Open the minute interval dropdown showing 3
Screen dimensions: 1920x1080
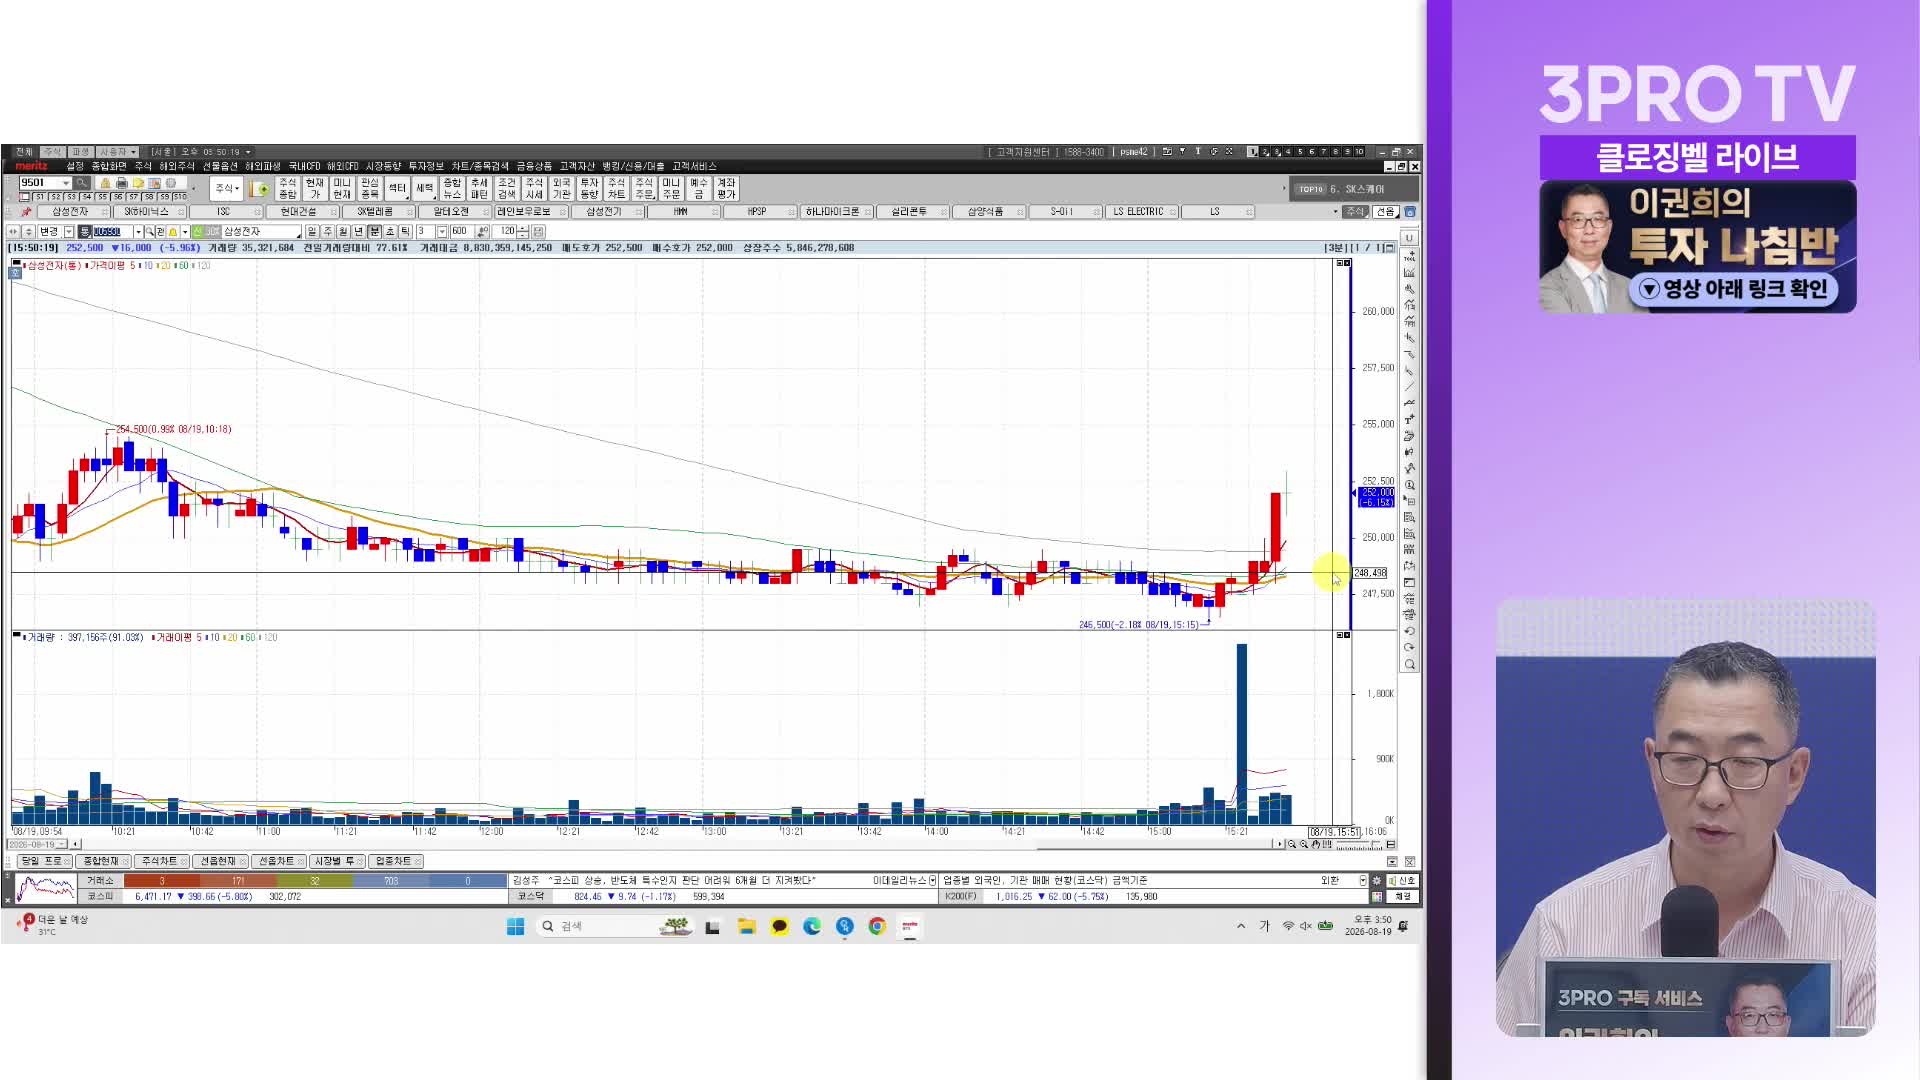(442, 232)
